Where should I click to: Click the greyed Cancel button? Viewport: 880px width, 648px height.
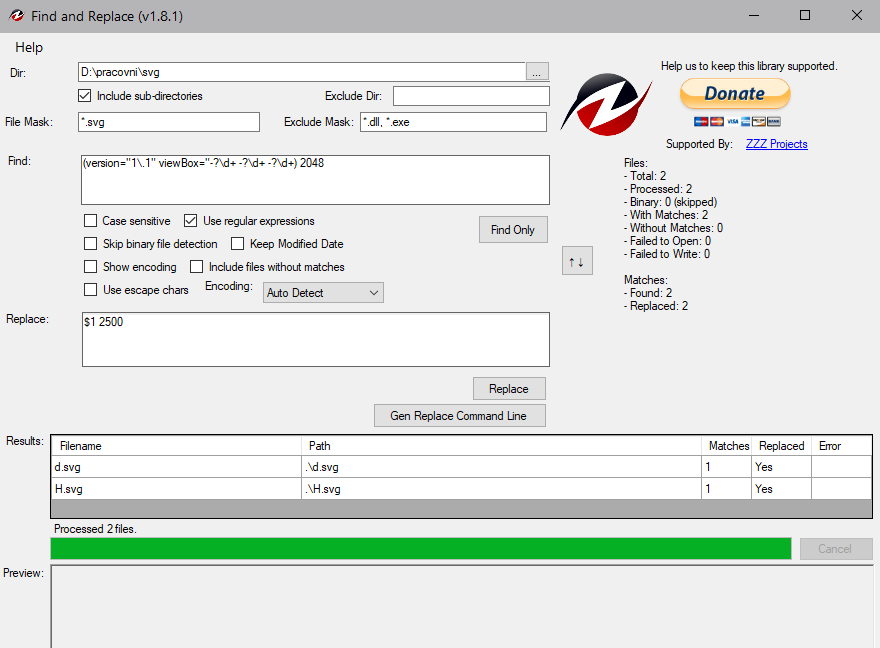click(x=836, y=549)
